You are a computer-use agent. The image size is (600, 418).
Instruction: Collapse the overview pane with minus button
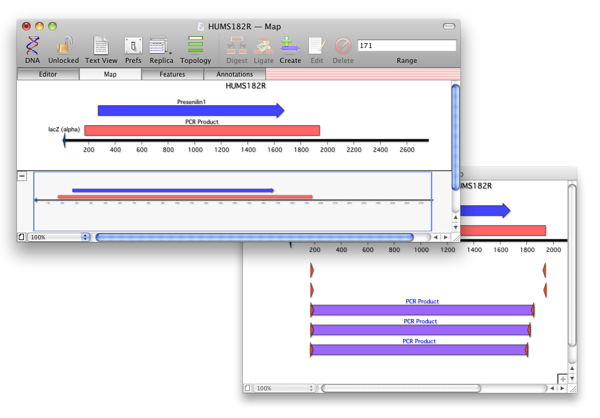[22, 176]
